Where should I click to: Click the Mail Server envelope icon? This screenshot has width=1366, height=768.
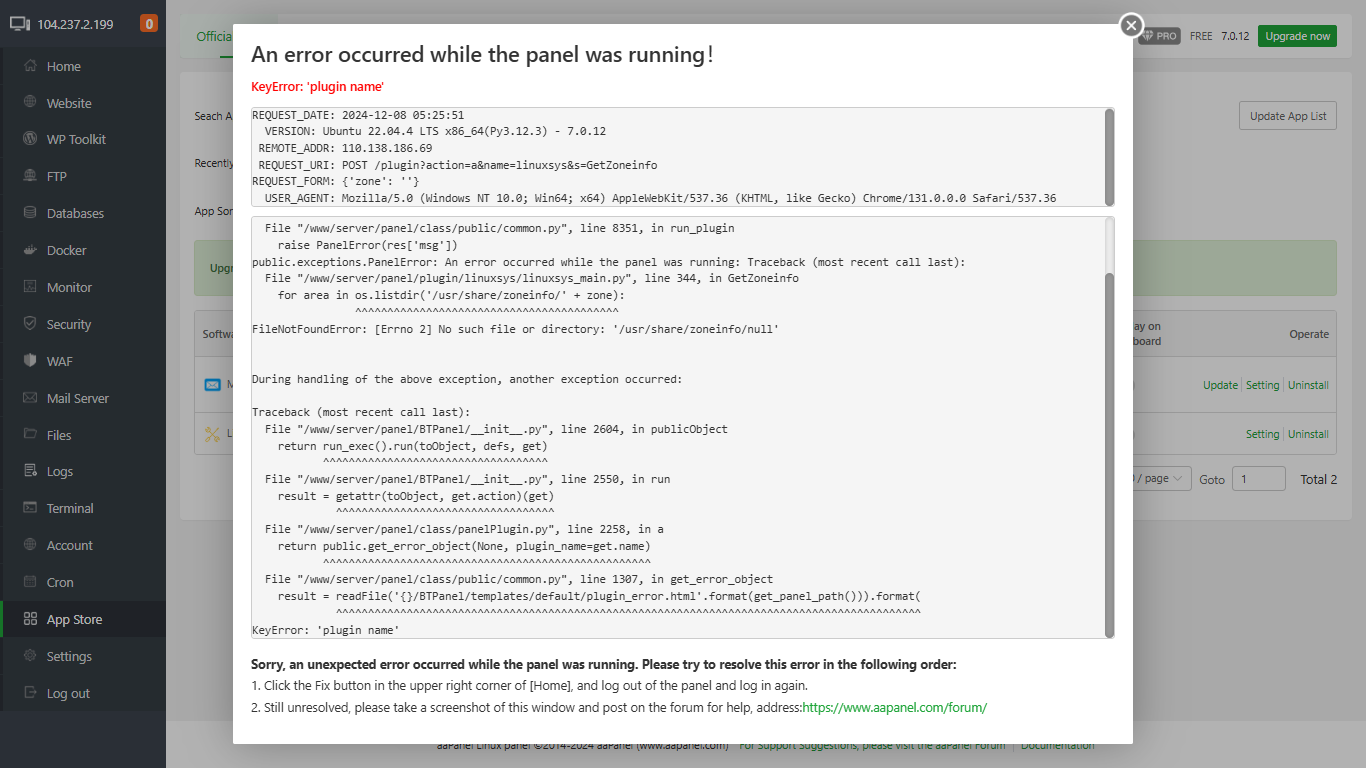tap(29, 398)
